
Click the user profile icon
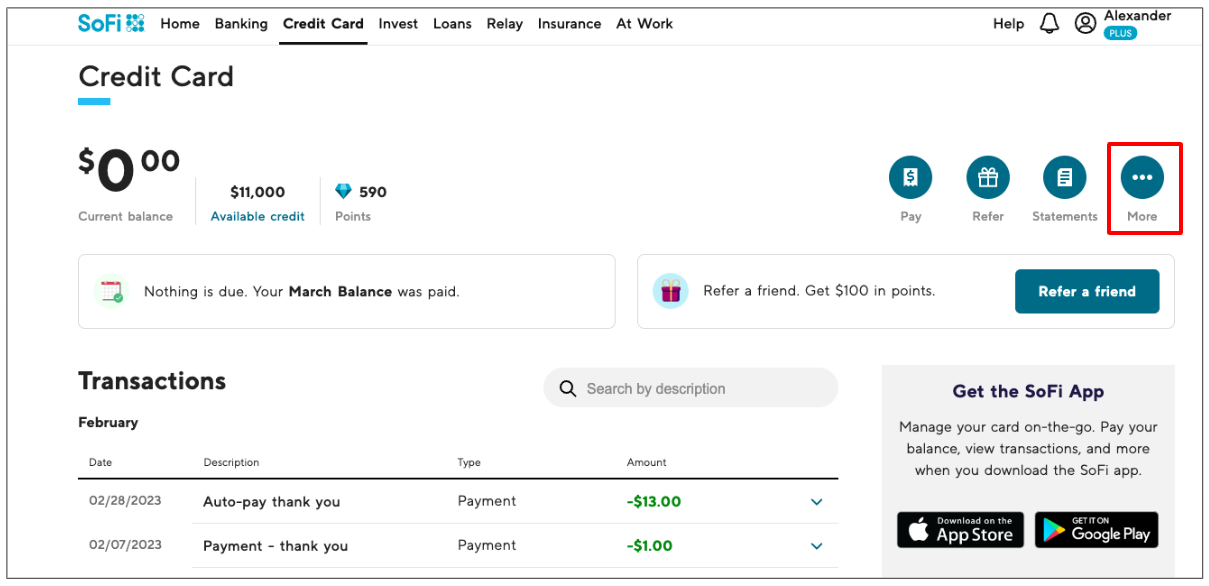click(1085, 23)
